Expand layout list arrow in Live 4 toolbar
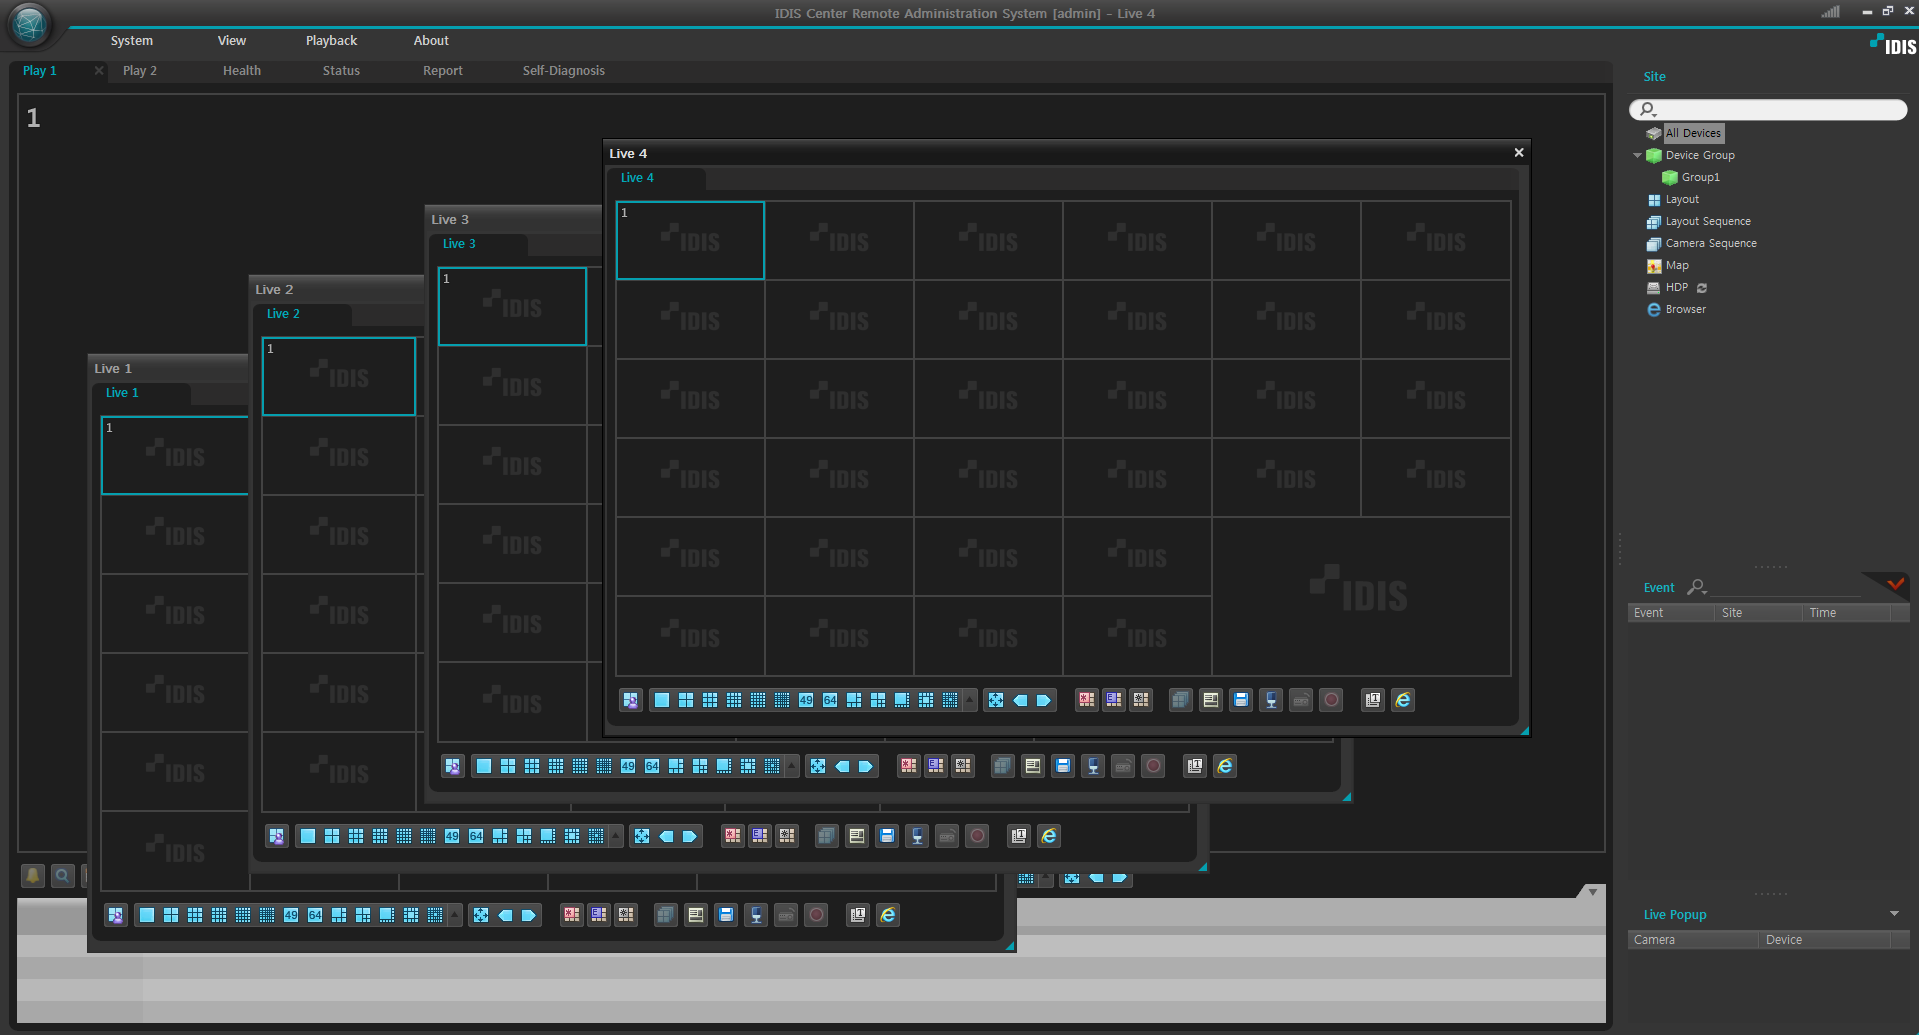Viewport: 1919px width, 1035px height. click(969, 700)
